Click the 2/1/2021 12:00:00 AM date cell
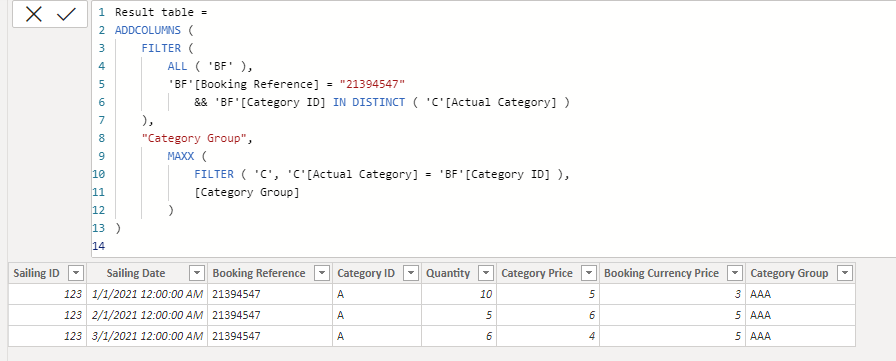Image resolution: width=896 pixels, height=361 pixels. pos(147,315)
